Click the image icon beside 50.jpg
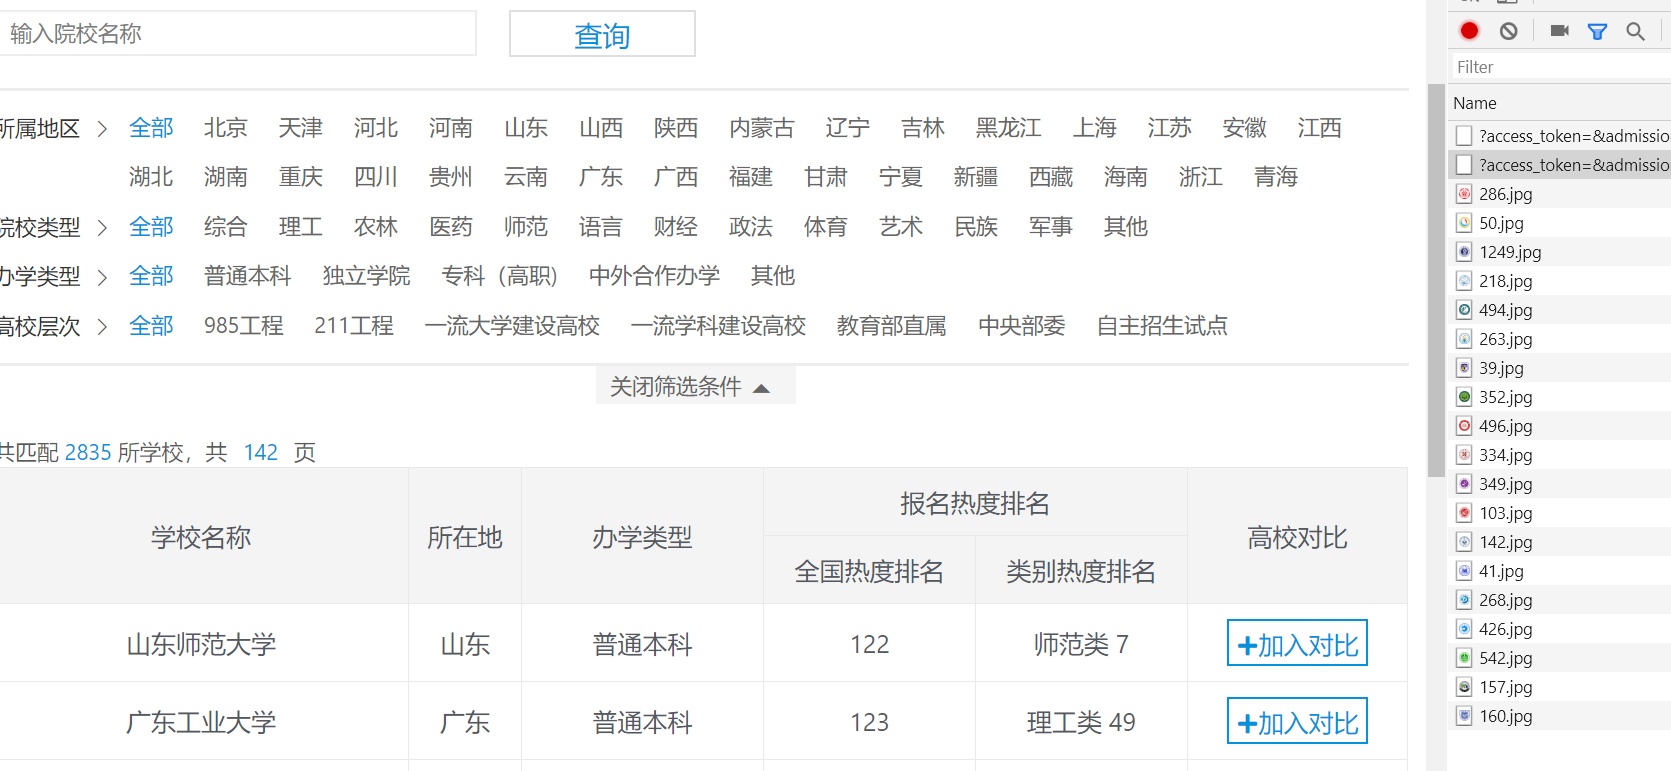 (1464, 223)
